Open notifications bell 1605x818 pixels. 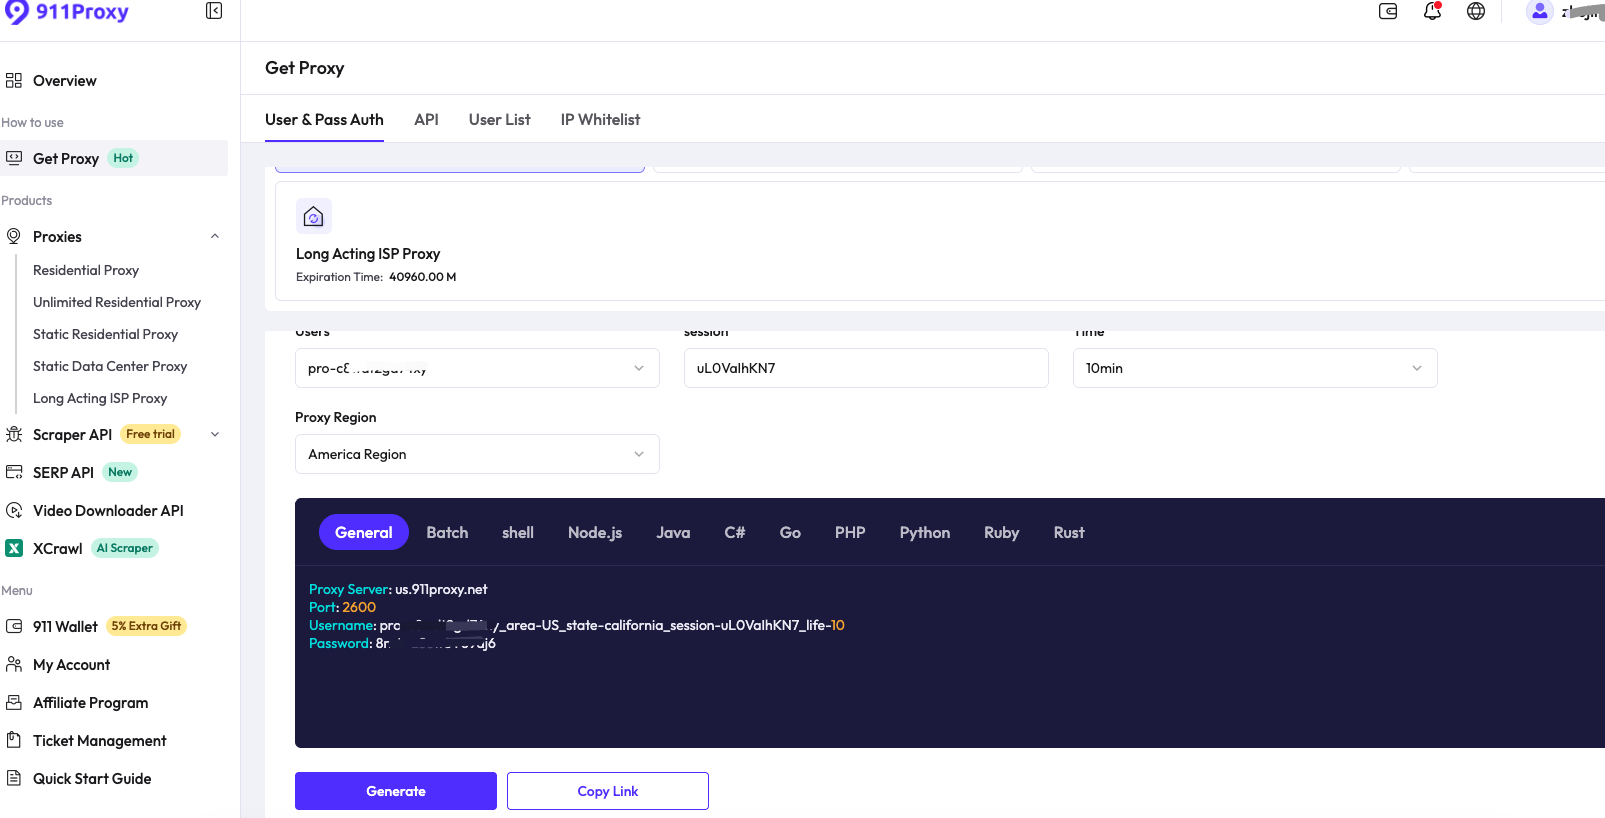pyautogui.click(x=1432, y=11)
